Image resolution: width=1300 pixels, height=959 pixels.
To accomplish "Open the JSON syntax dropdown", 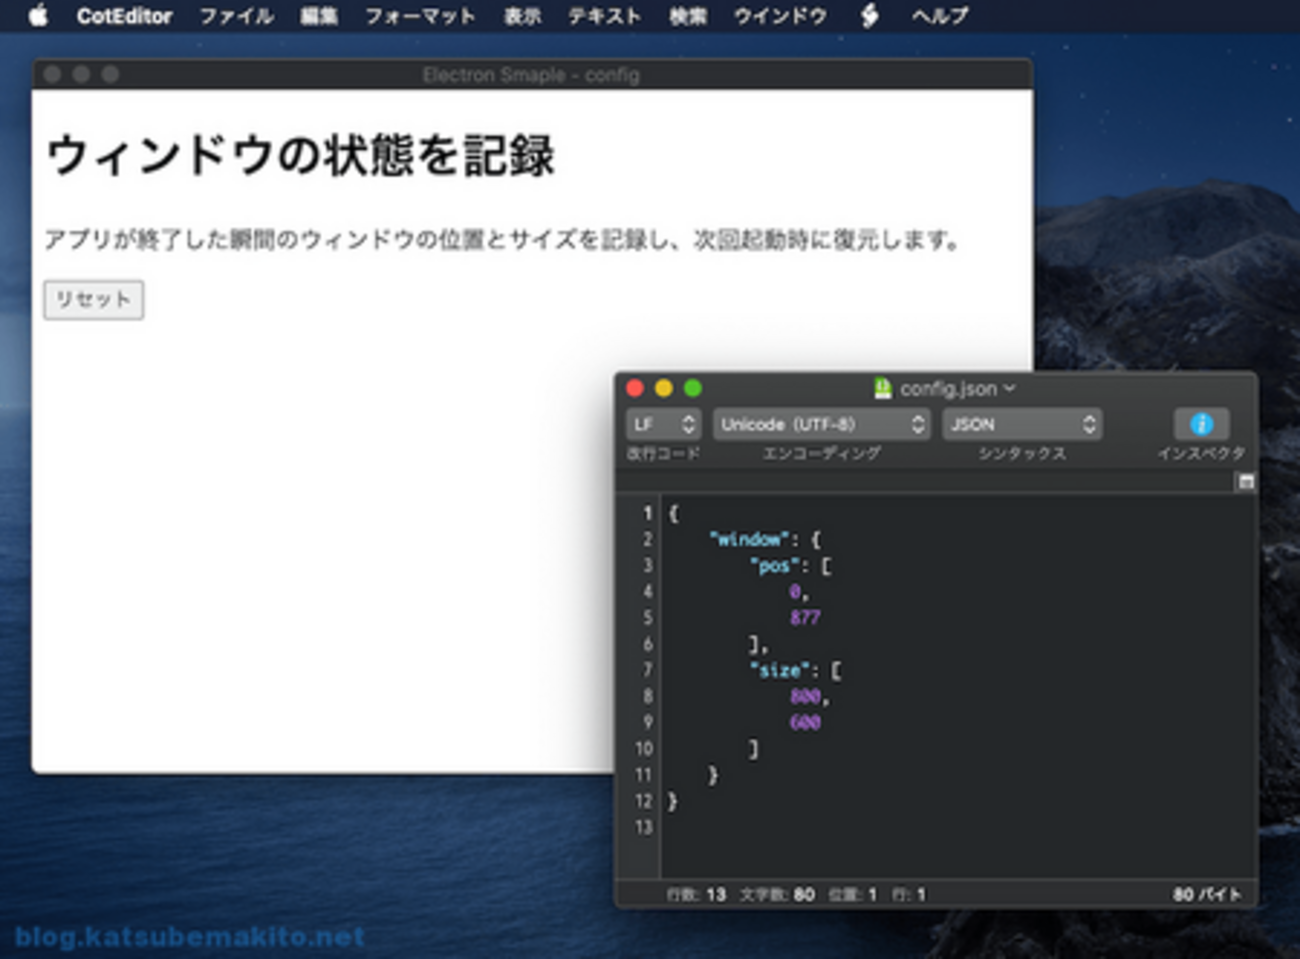I will coord(1022,424).
